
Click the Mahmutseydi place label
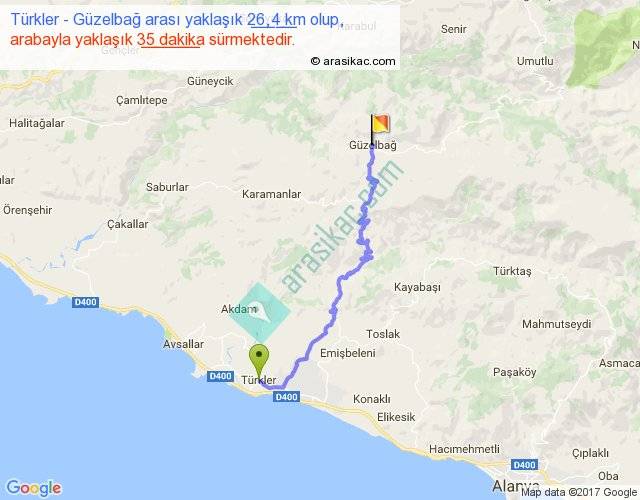coord(556,324)
